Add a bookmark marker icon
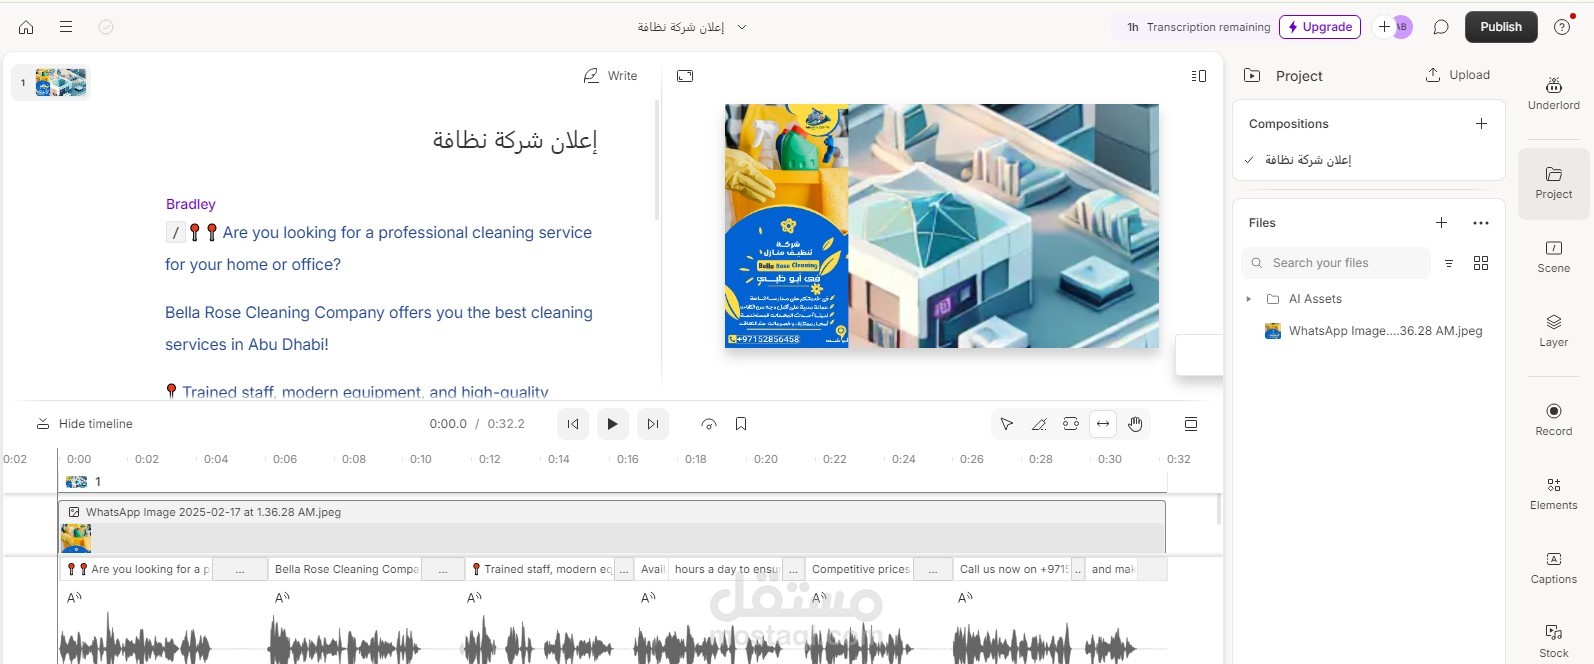The width and height of the screenshot is (1594, 664). coord(741,424)
